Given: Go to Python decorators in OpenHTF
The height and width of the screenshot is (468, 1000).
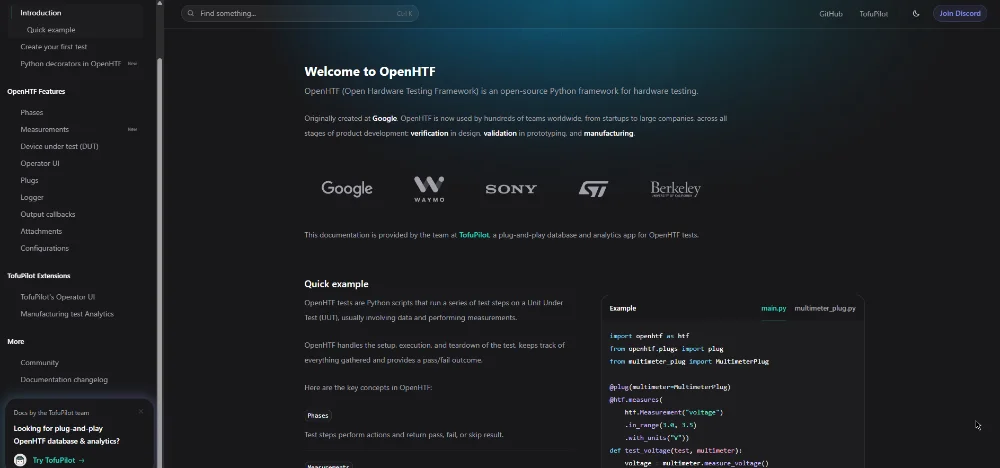Looking at the screenshot, I should pyautogui.click(x=70, y=64).
